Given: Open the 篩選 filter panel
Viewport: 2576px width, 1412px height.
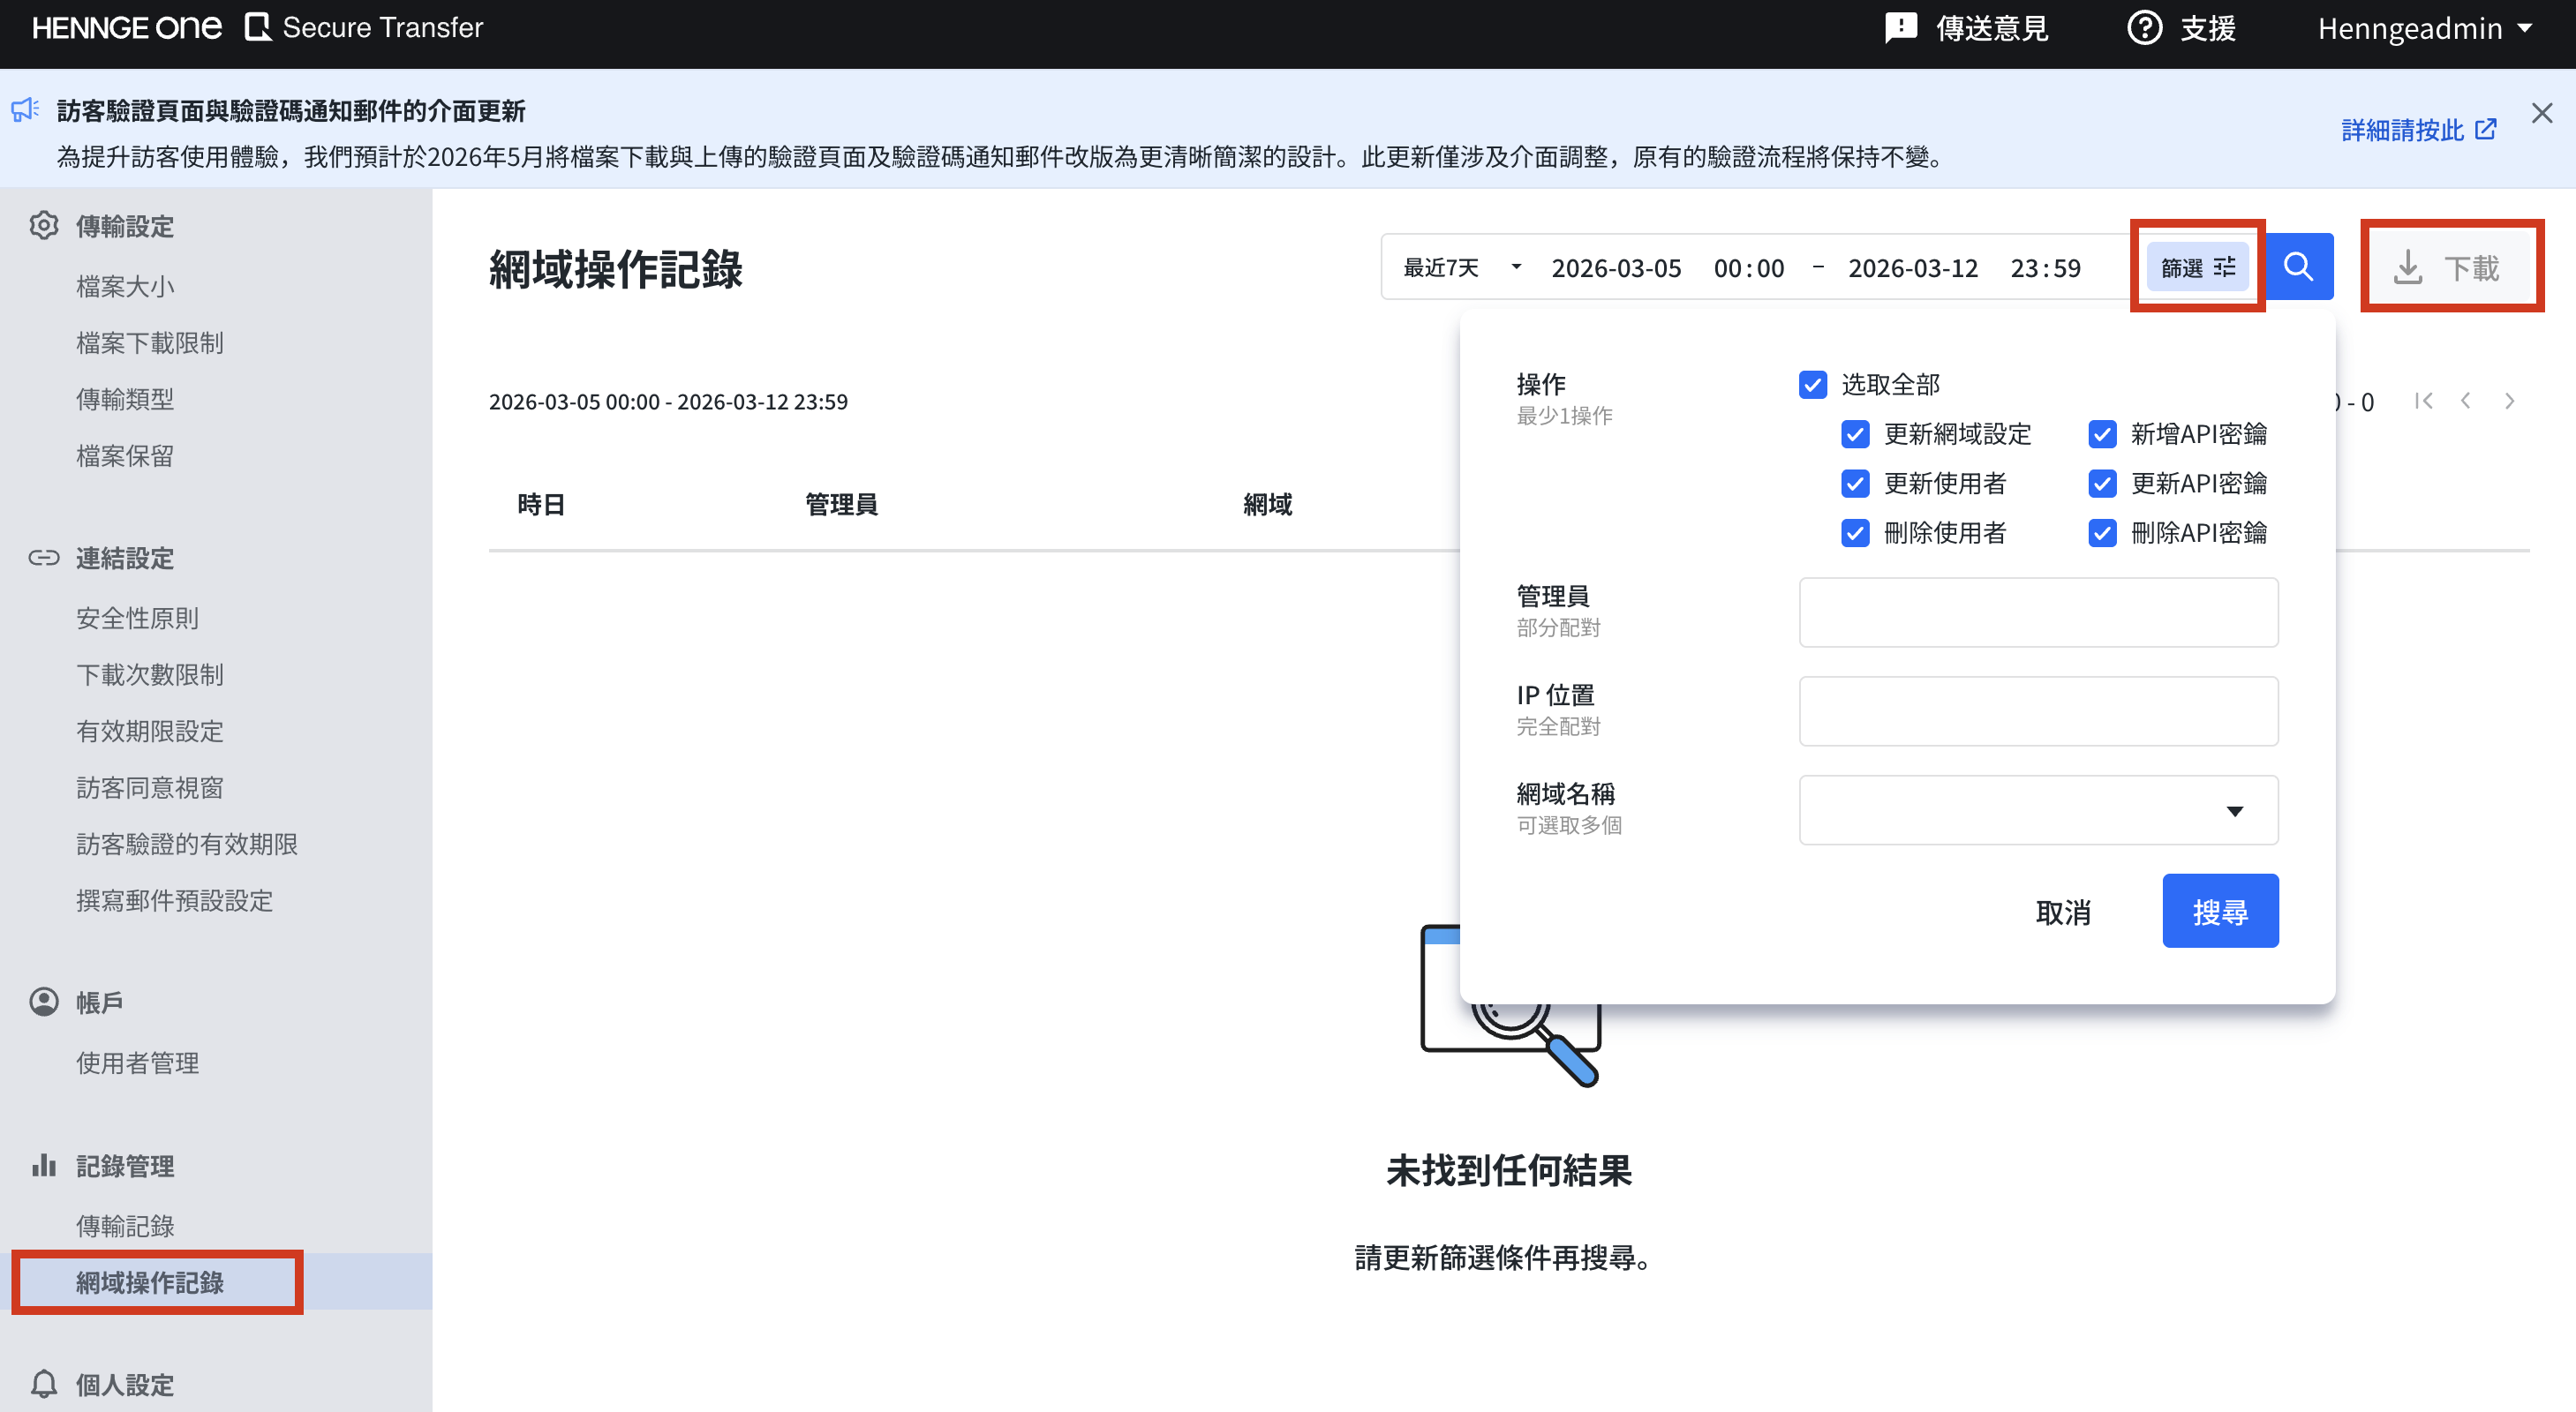Looking at the screenshot, I should point(2197,266).
